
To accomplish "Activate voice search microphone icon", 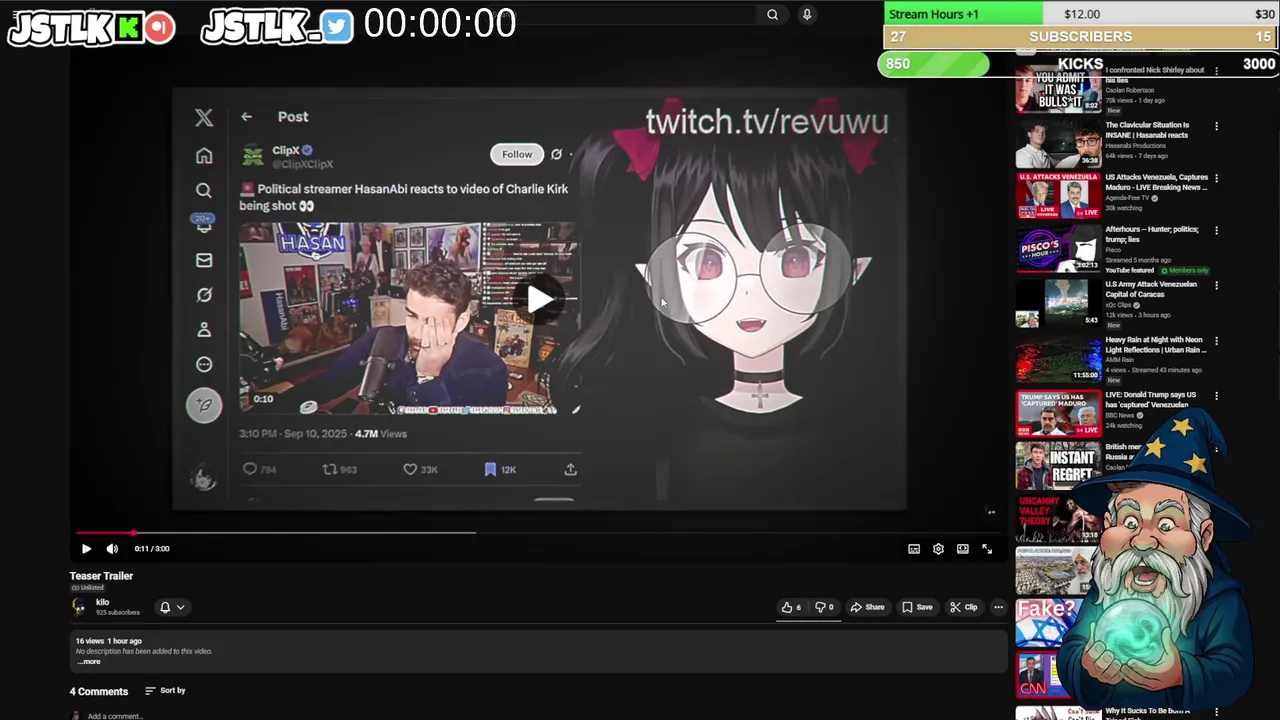I will 807,14.
